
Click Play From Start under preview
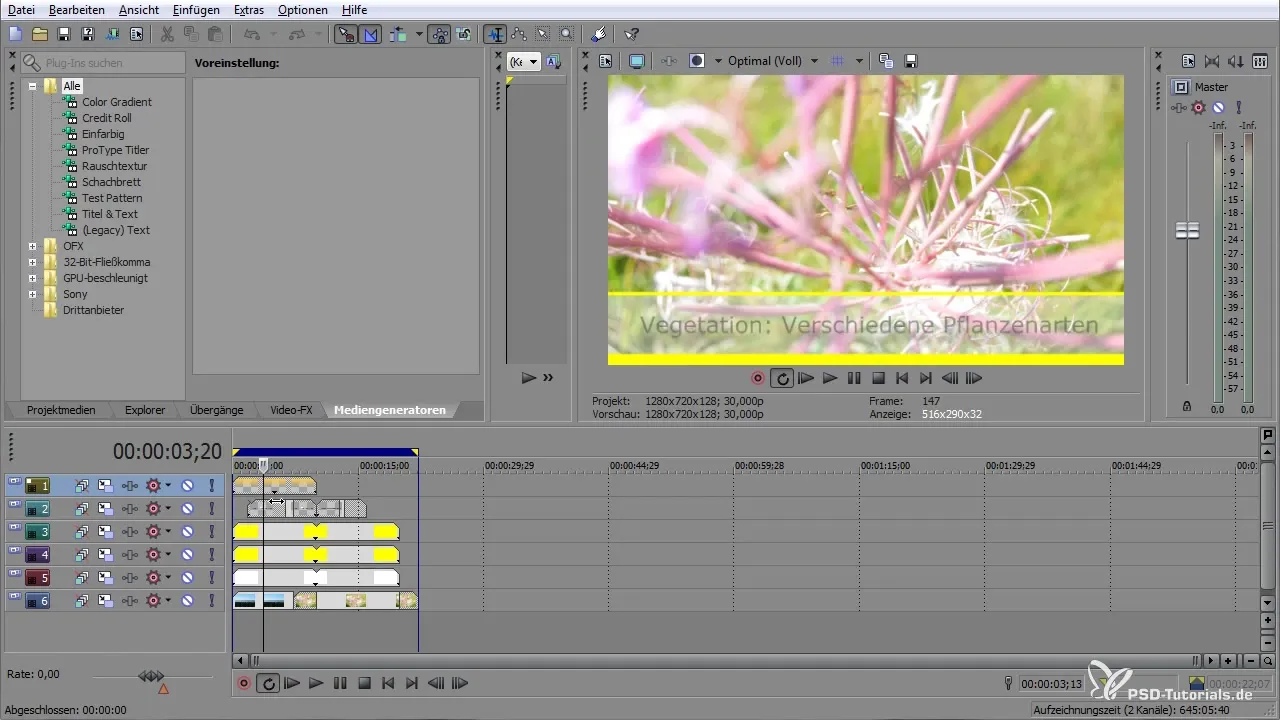[806, 378]
